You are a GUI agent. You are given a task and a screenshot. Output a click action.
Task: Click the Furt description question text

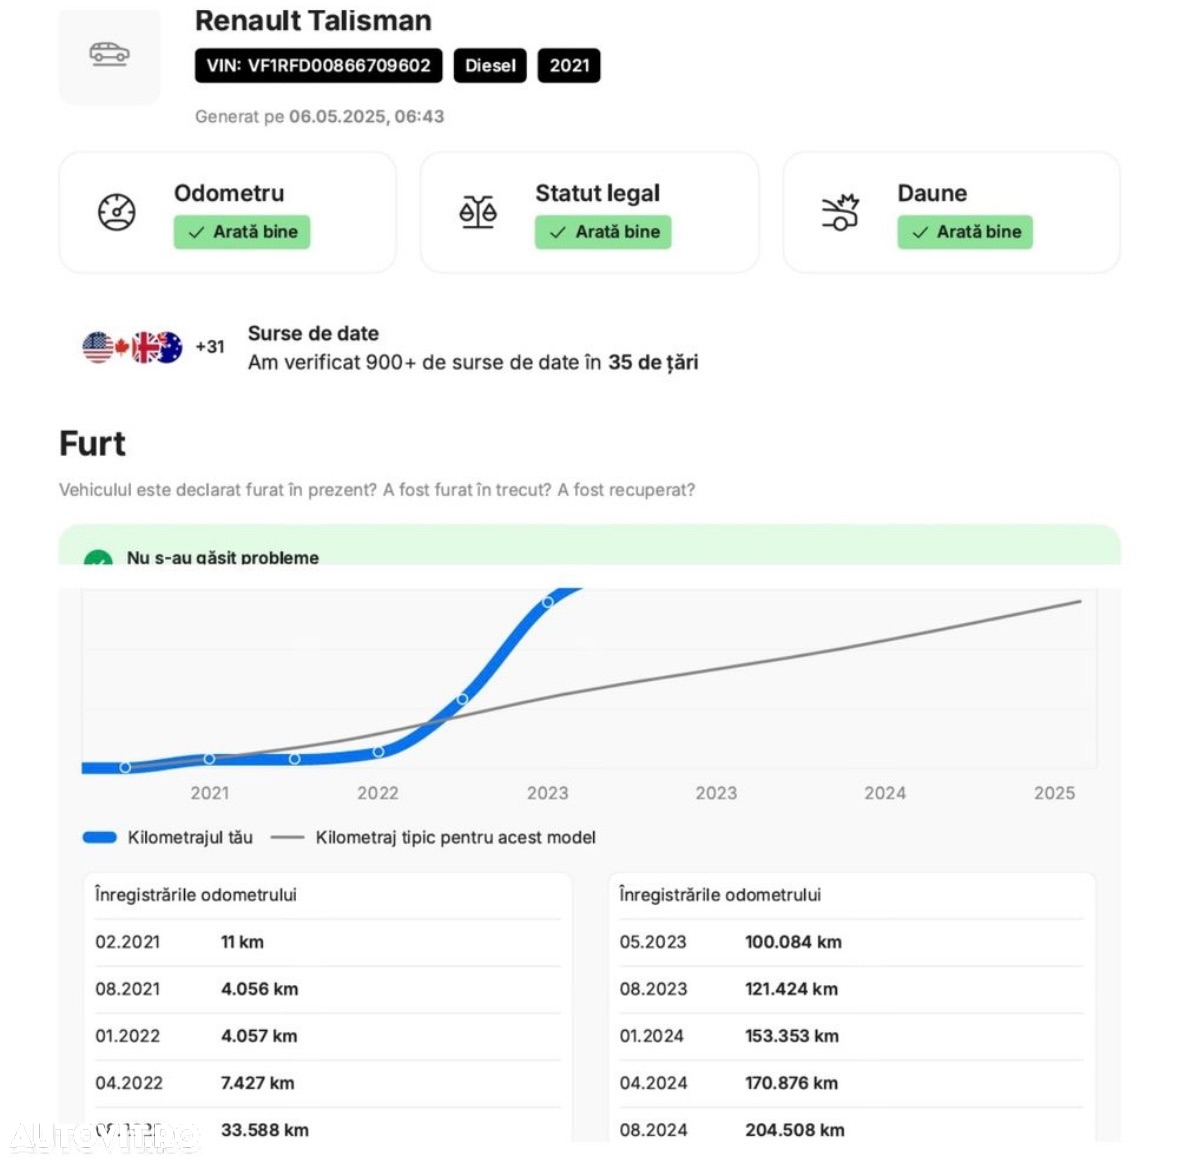377,490
